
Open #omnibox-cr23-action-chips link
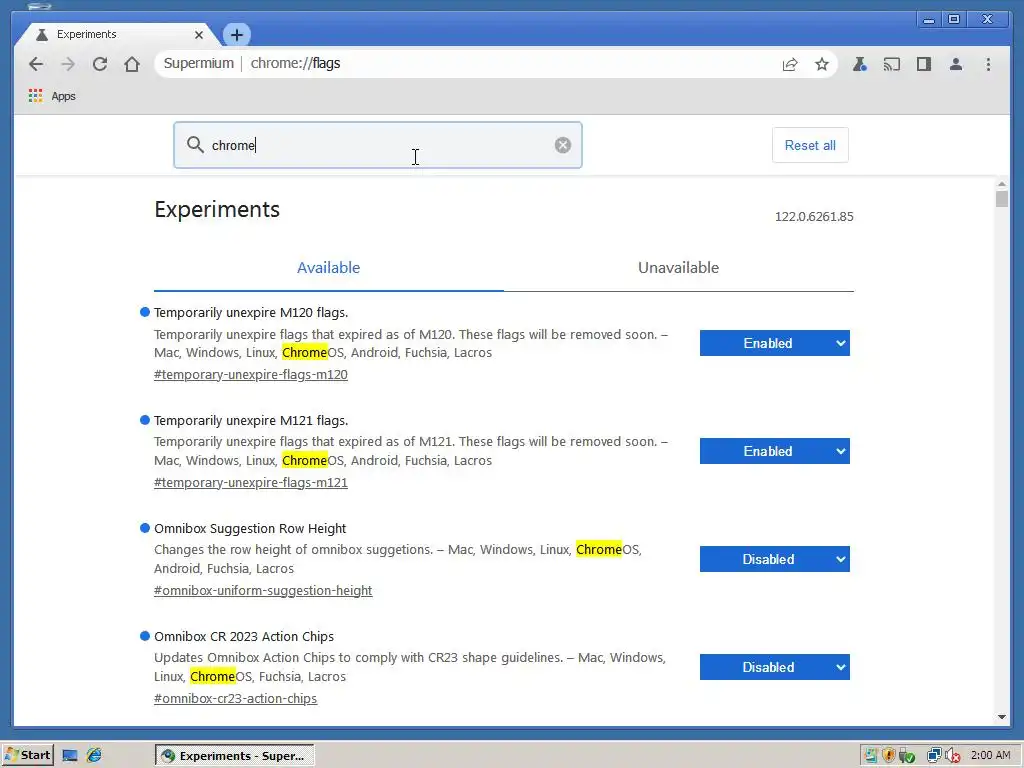click(236, 699)
